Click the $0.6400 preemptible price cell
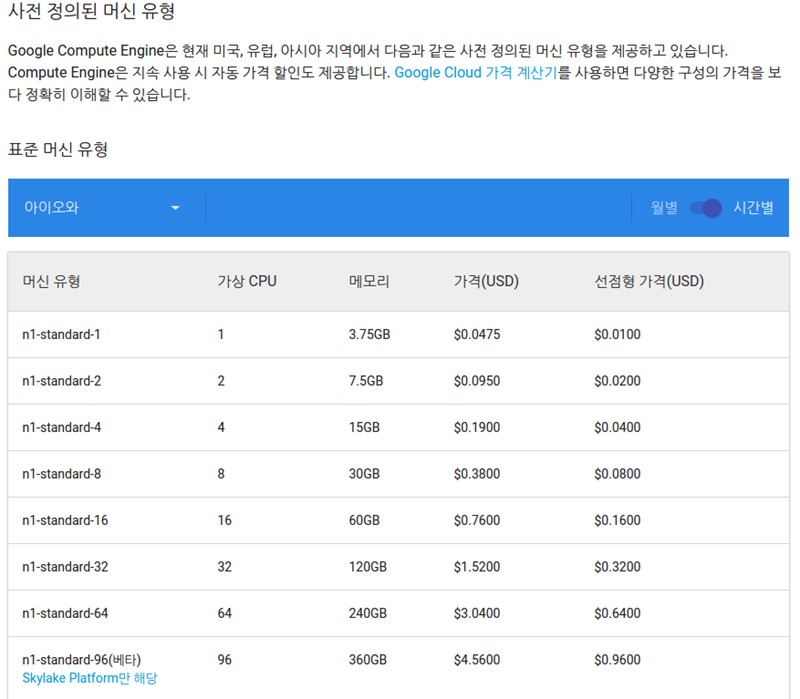Image resolution: width=800 pixels, height=699 pixels. (x=617, y=613)
